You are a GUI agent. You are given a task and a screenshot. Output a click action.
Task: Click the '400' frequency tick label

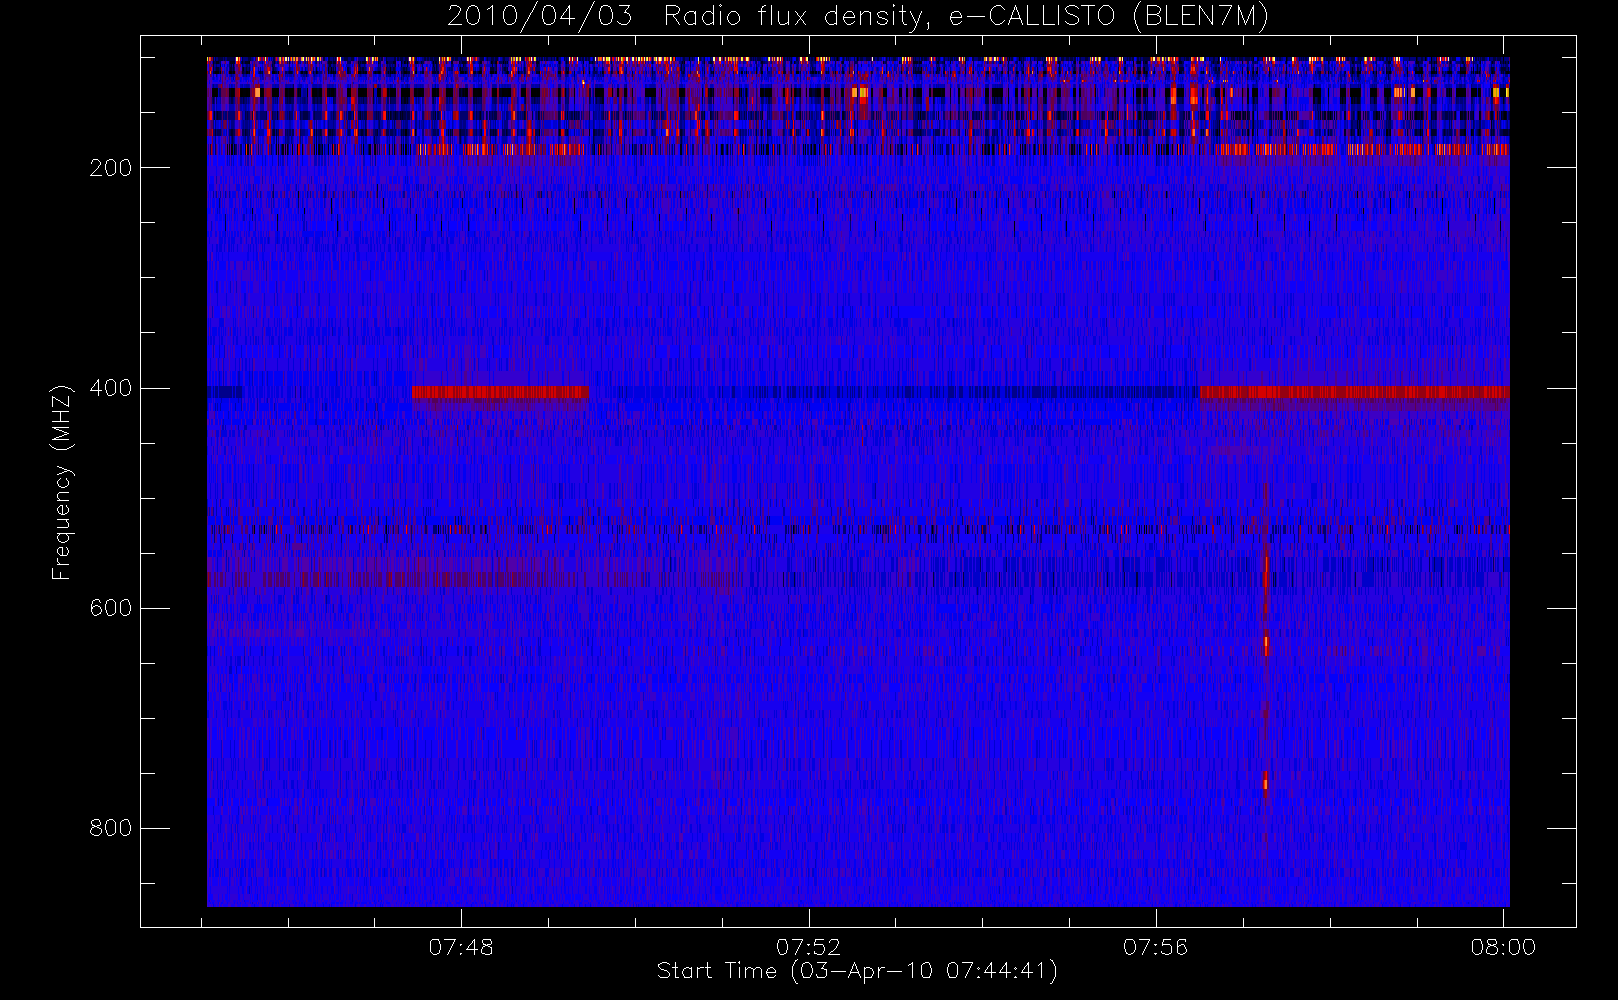point(111,388)
